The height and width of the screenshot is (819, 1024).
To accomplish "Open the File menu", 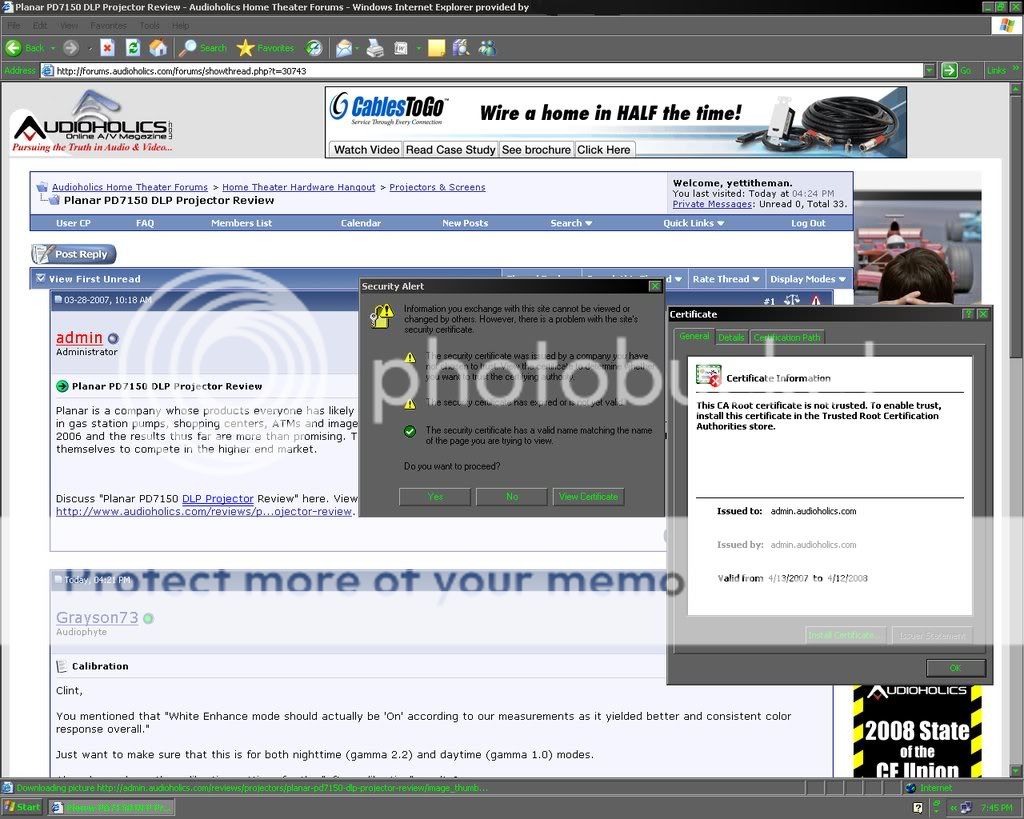I will tap(14, 25).
